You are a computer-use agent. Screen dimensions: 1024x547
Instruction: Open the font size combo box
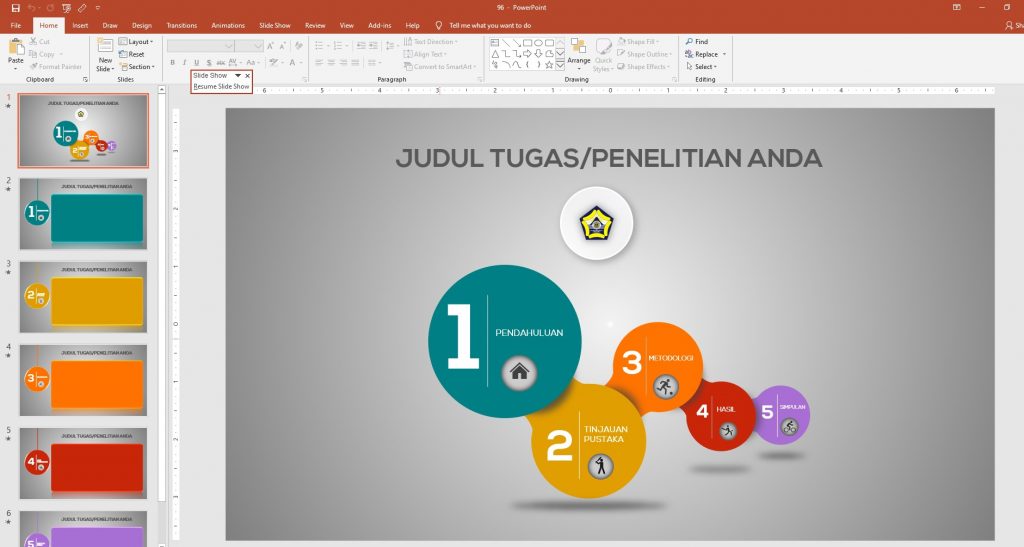coord(249,46)
